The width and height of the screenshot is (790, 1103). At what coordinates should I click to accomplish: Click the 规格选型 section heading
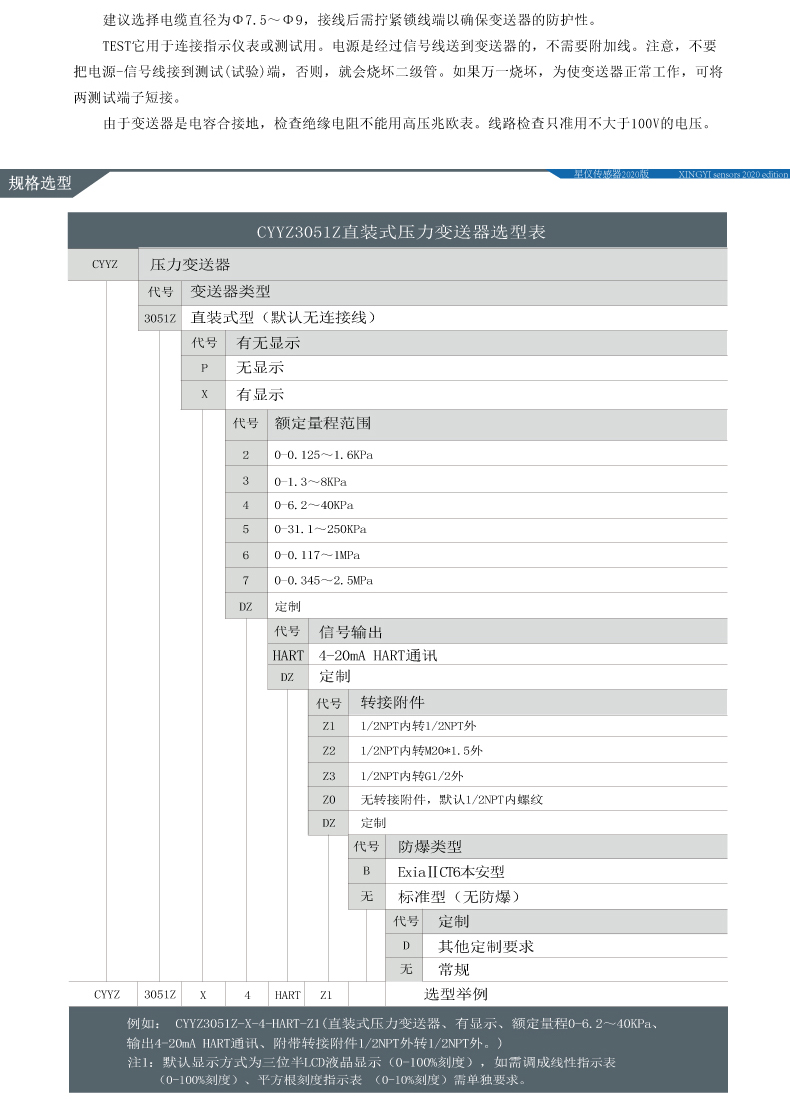[40, 184]
